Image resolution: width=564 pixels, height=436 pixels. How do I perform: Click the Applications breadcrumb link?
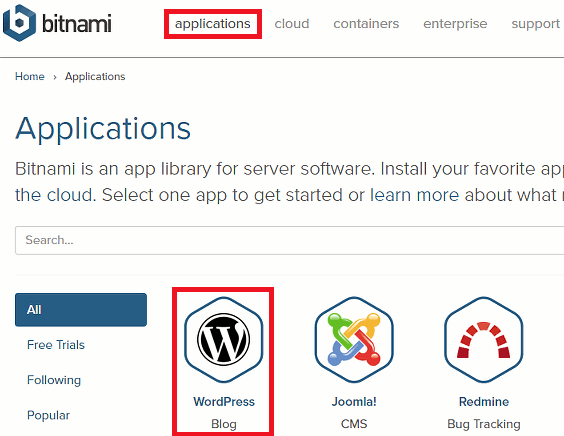pyautogui.click(x=95, y=76)
